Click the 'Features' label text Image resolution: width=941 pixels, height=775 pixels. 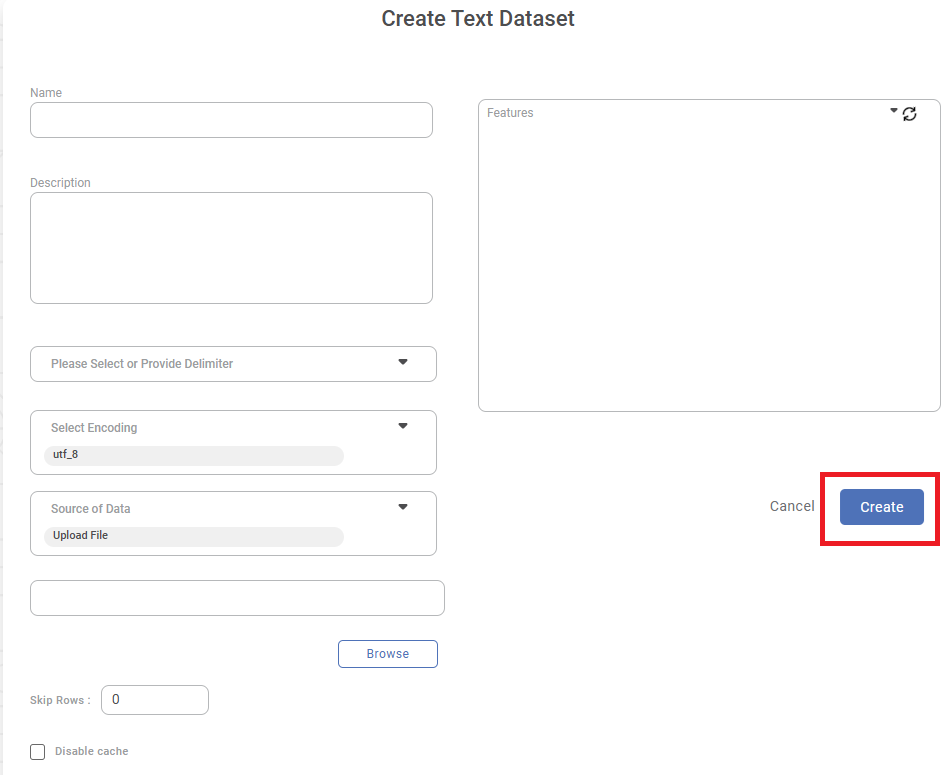tap(510, 113)
